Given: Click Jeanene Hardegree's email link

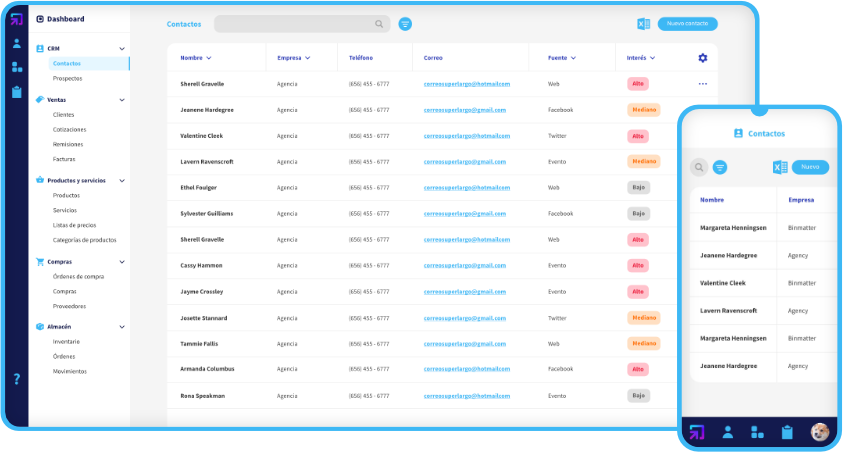Looking at the screenshot, I should tap(466, 110).
